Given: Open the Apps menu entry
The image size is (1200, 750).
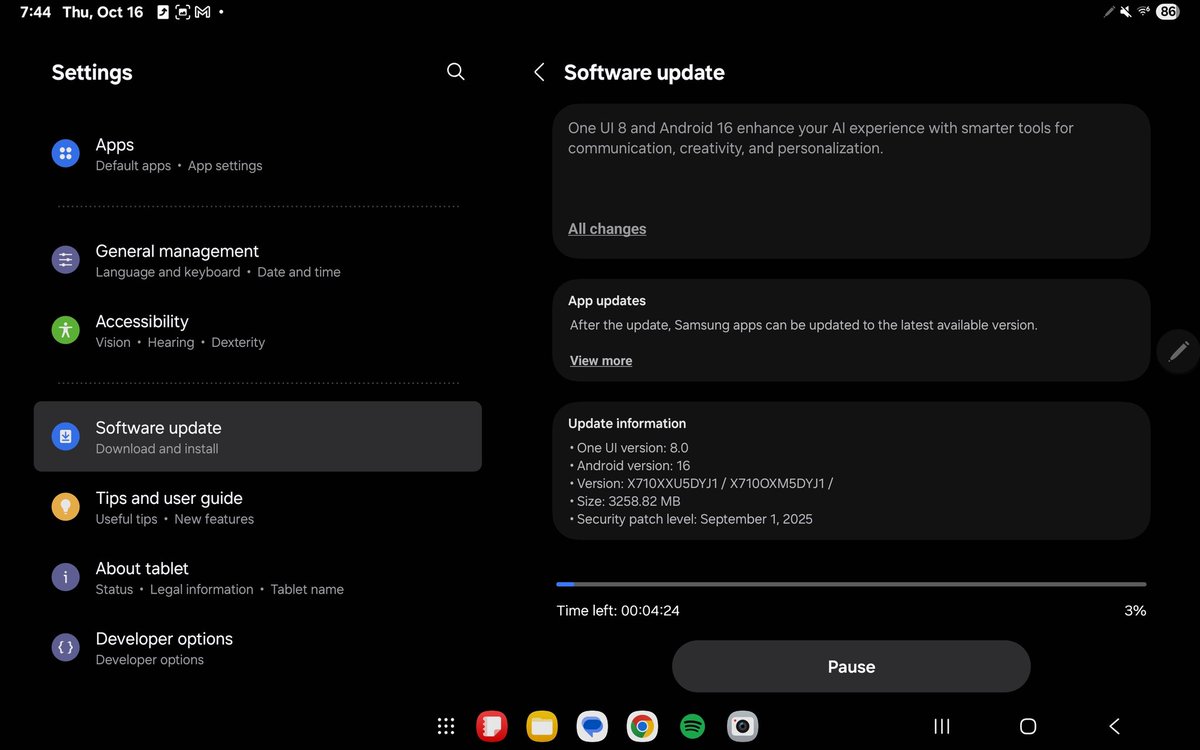Looking at the screenshot, I should [x=258, y=154].
